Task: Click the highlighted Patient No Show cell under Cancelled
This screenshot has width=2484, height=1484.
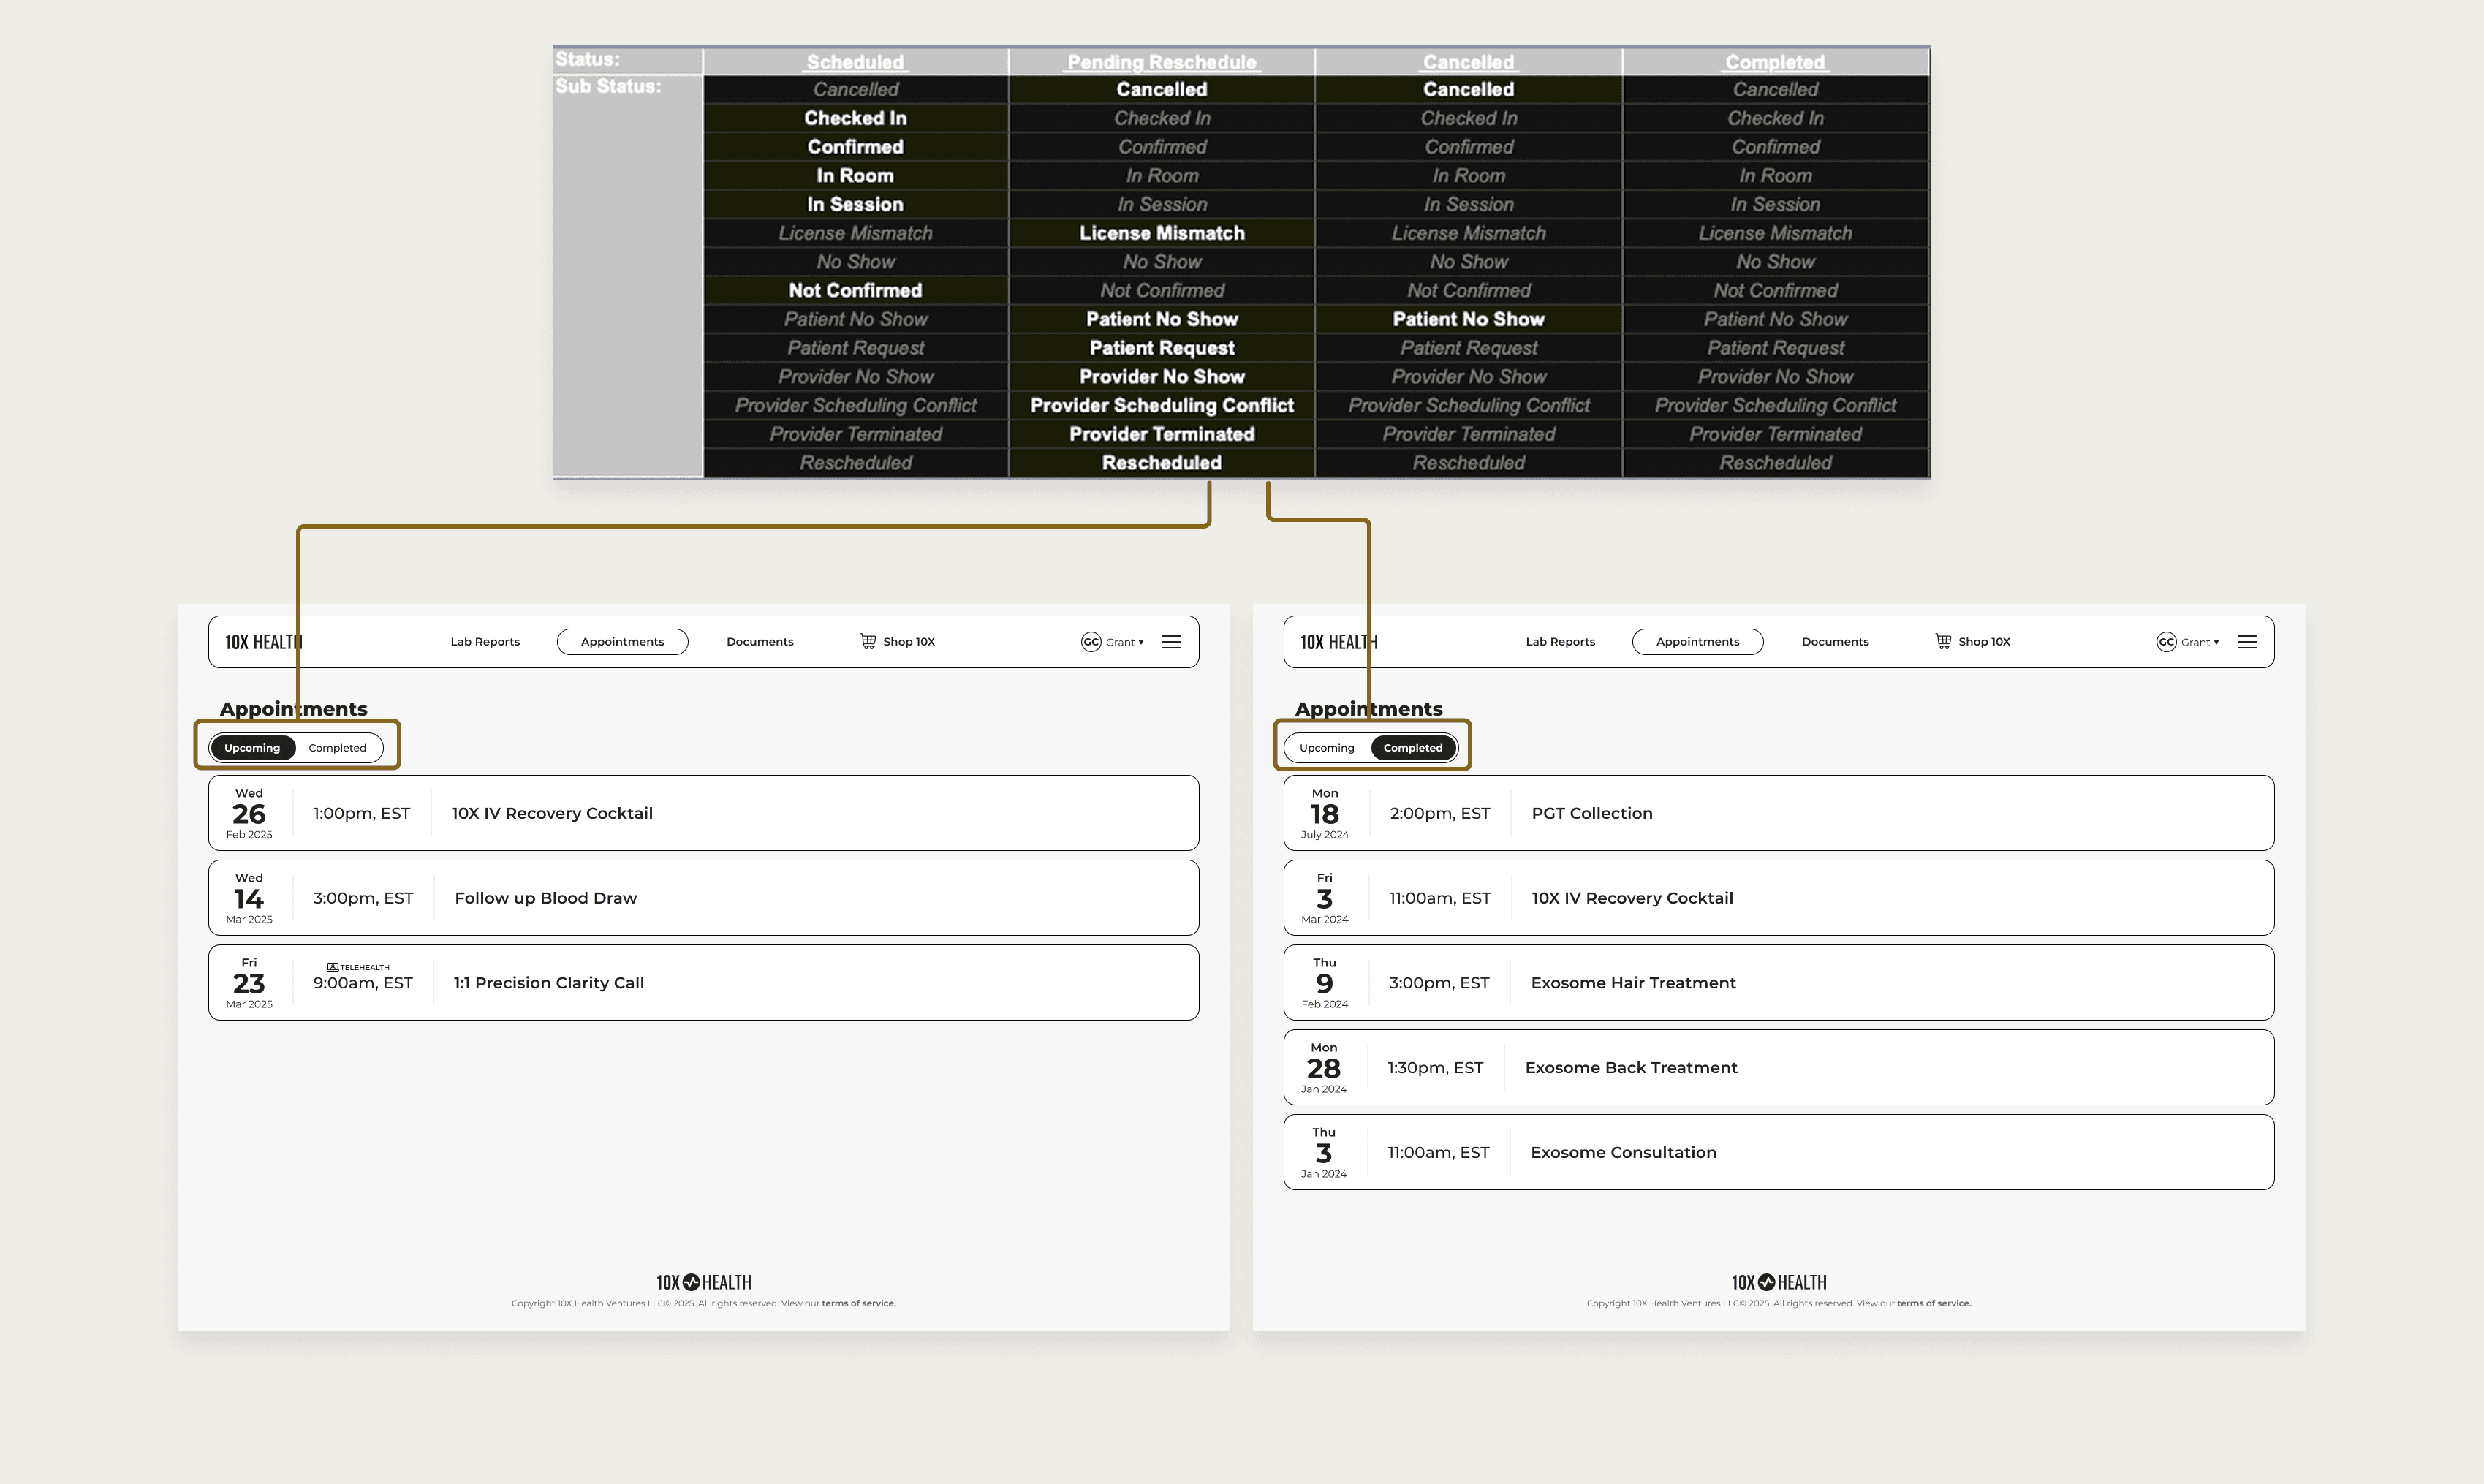Action: point(1468,319)
